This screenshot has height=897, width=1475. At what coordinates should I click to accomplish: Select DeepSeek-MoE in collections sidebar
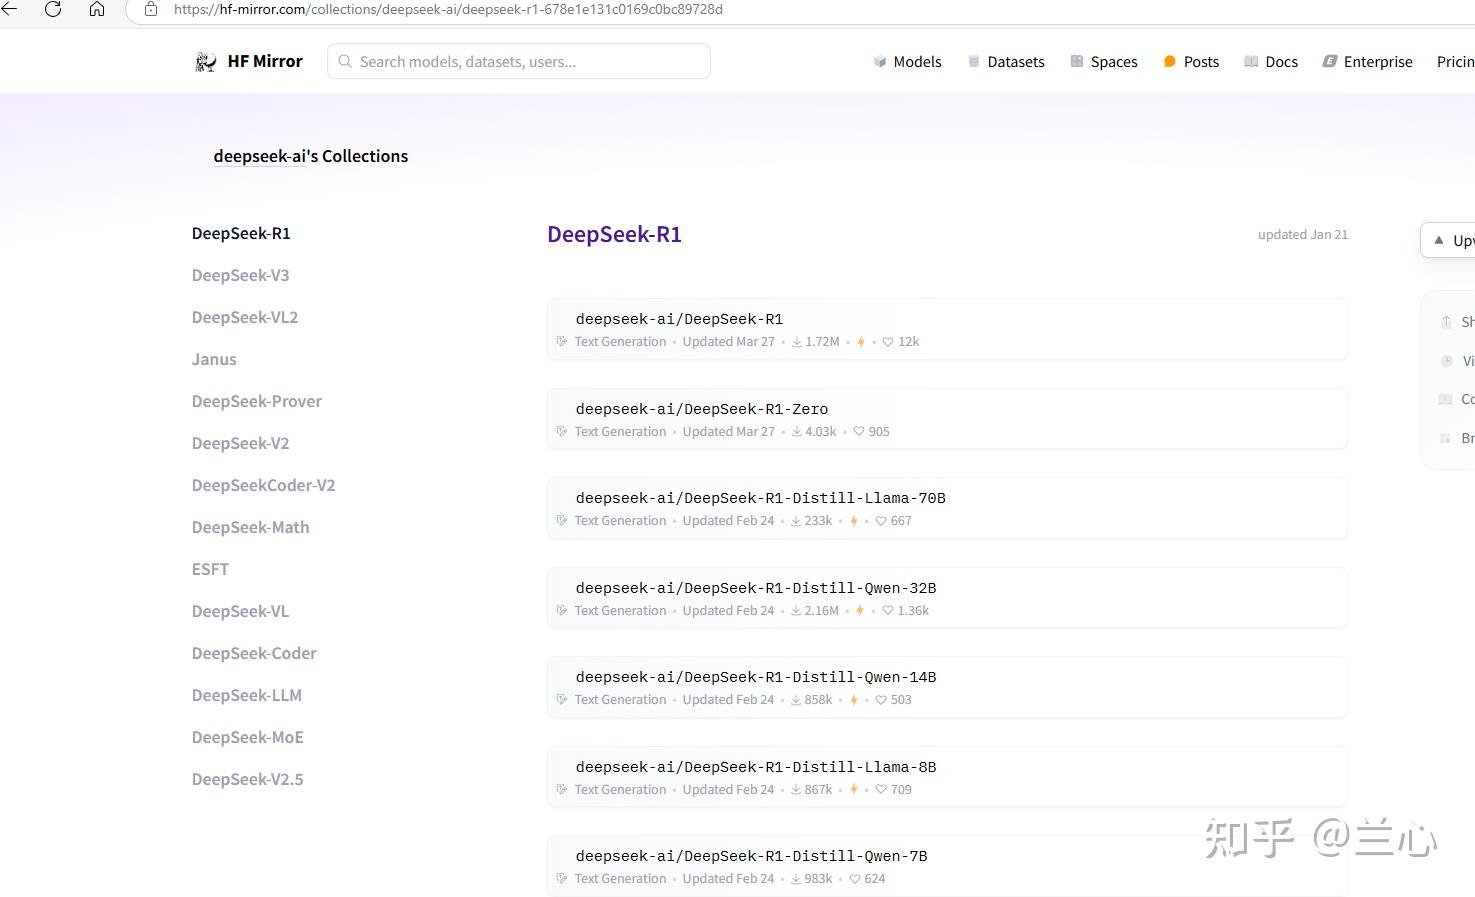click(x=247, y=737)
